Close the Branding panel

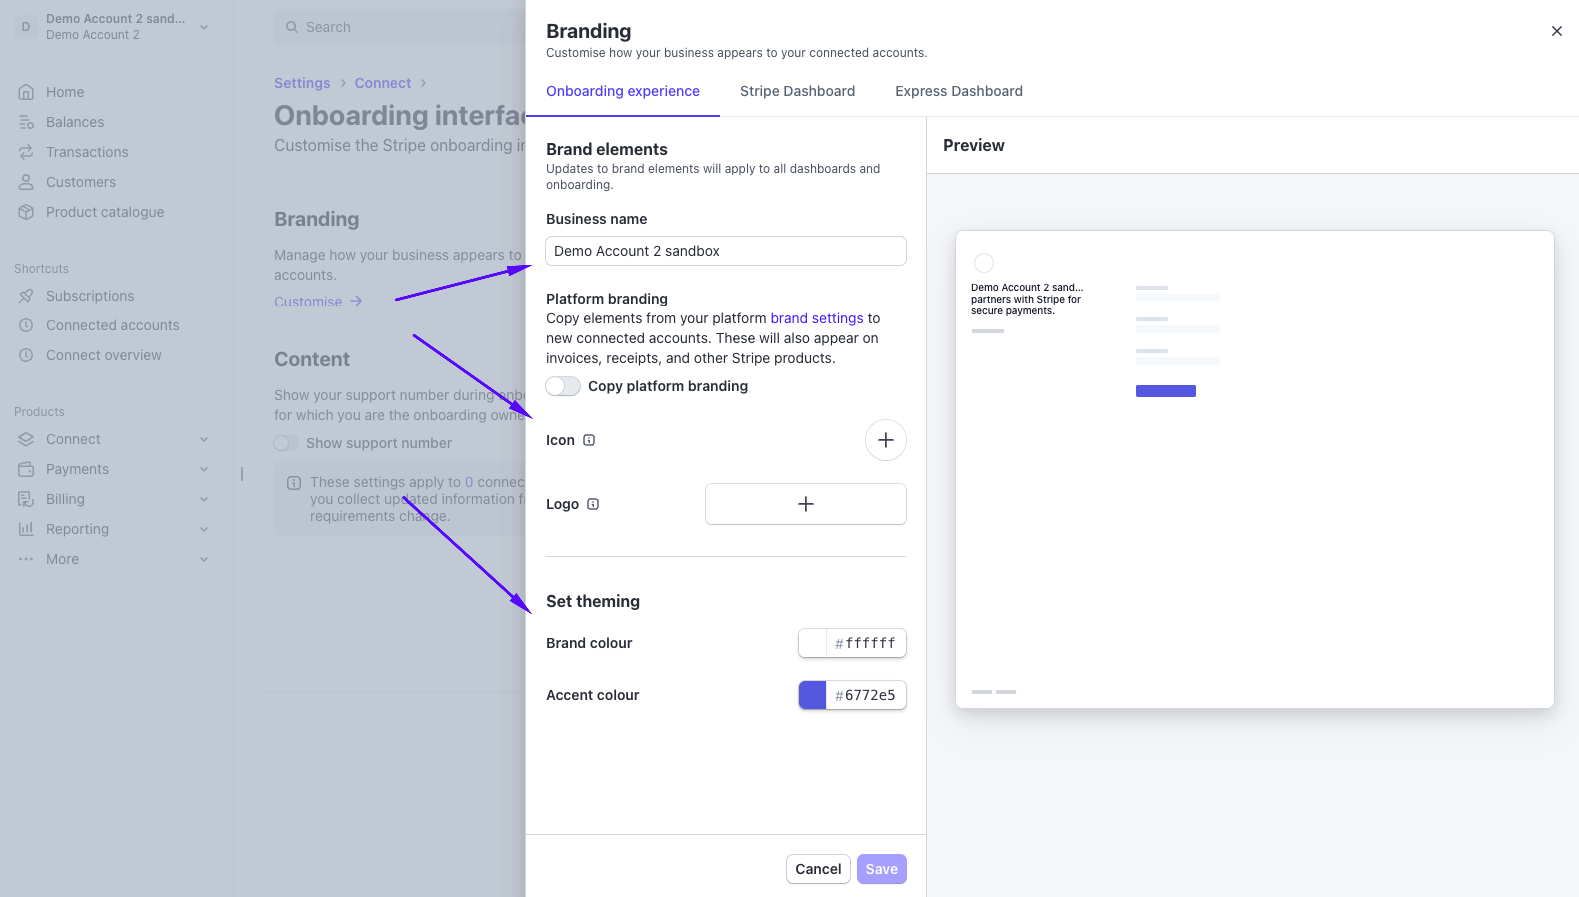[x=1557, y=31]
